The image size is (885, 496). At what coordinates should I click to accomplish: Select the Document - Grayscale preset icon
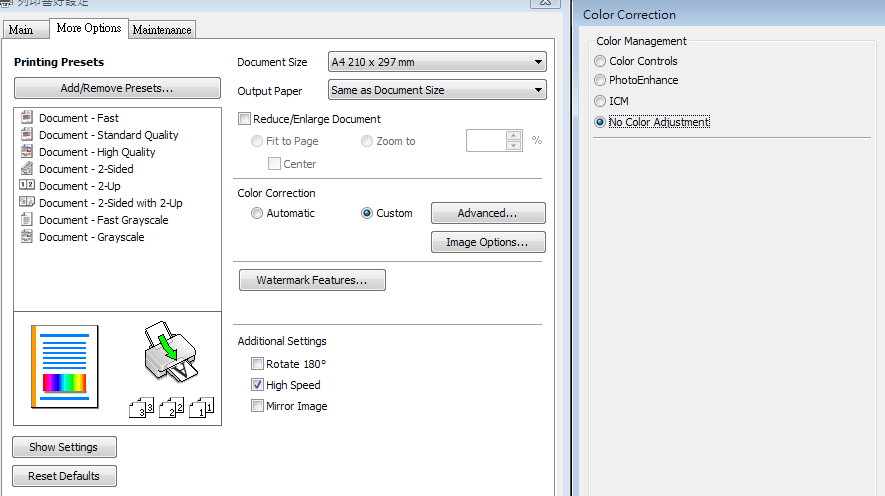coord(27,237)
